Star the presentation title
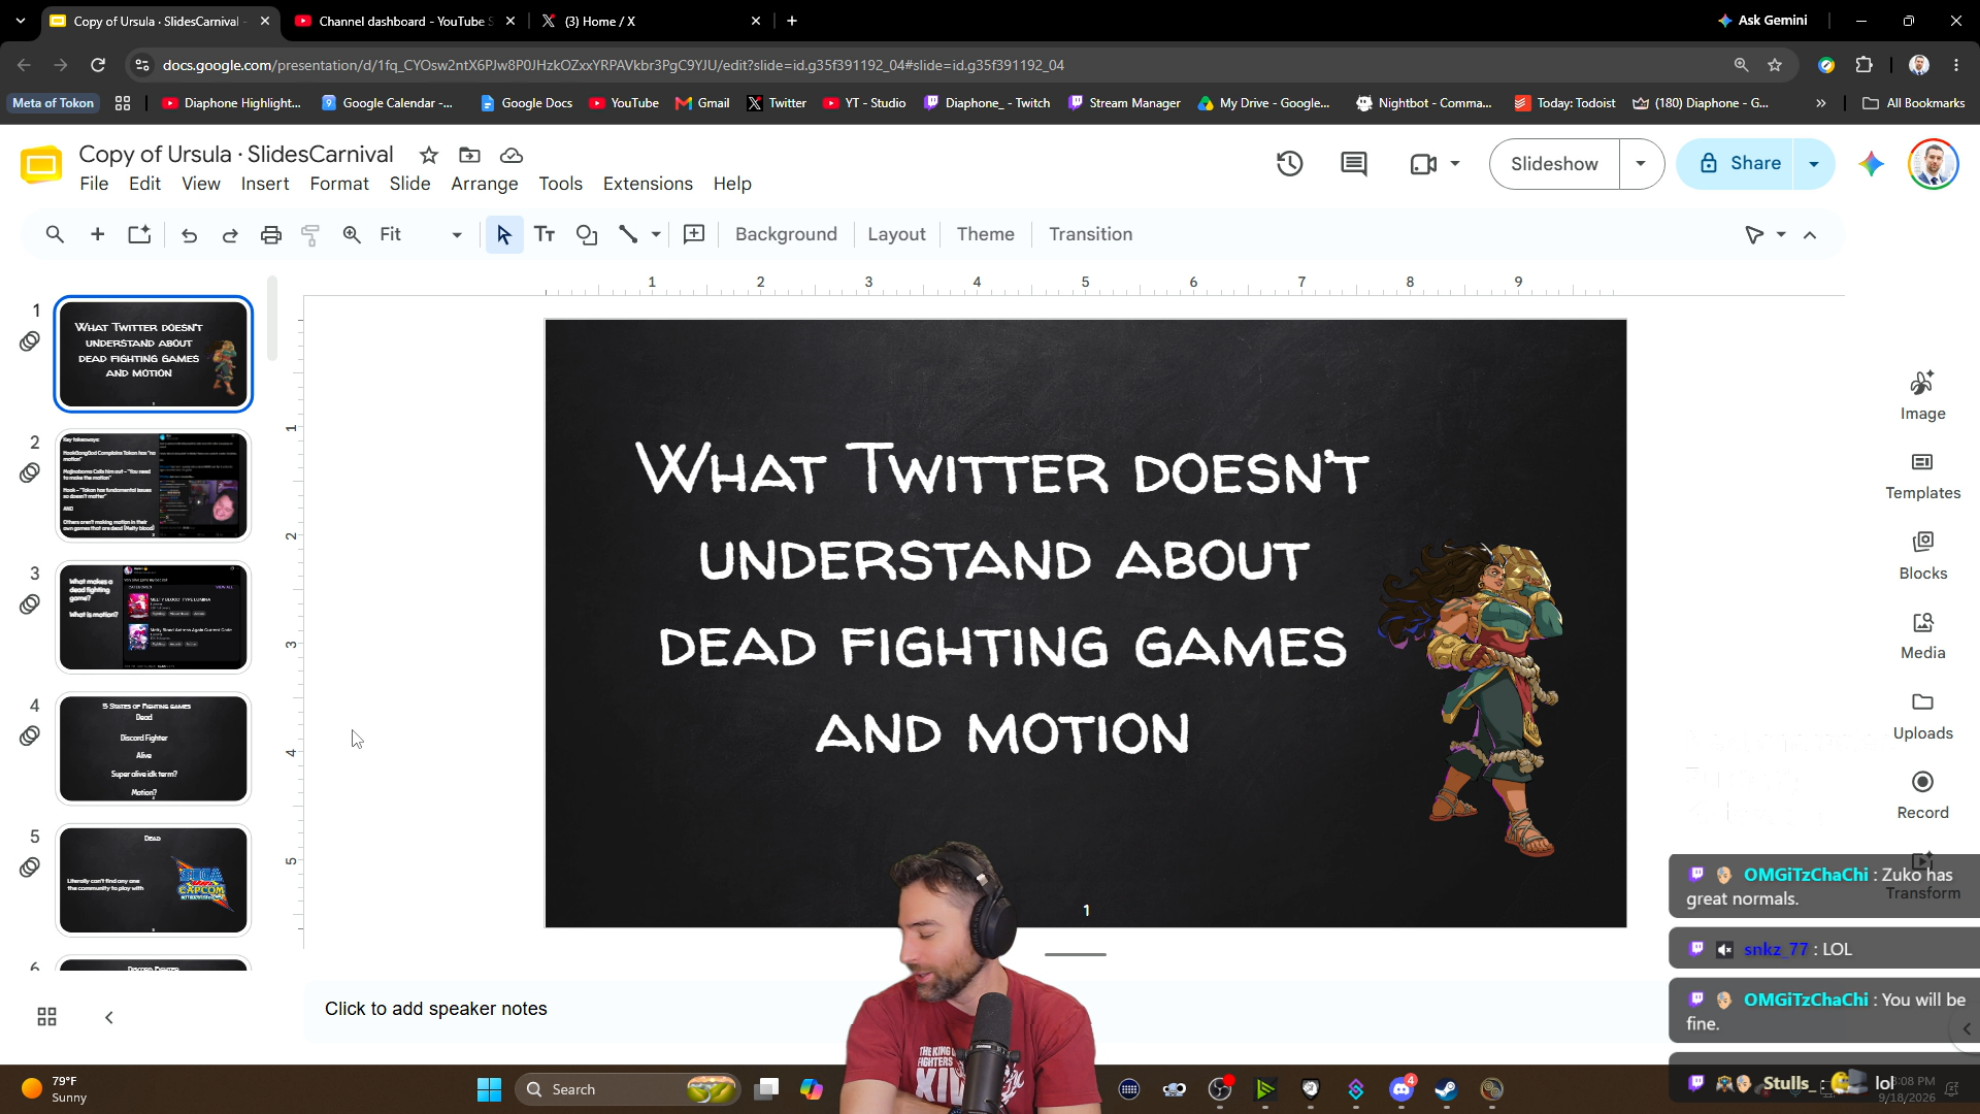This screenshot has height=1114, width=1980. point(429,155)
